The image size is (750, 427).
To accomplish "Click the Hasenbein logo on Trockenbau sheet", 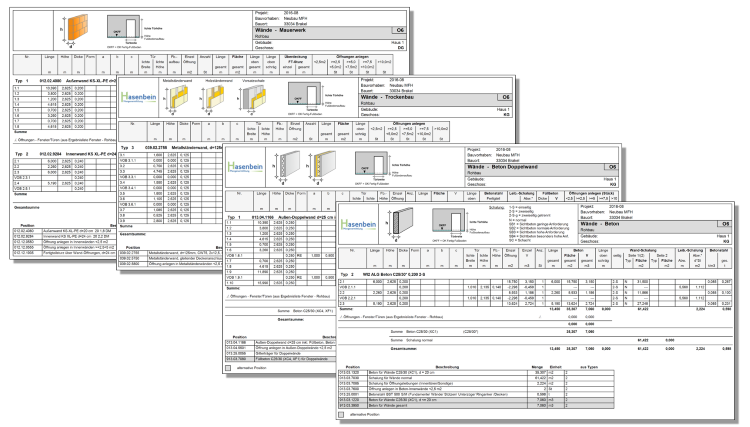I will [139, 97].
